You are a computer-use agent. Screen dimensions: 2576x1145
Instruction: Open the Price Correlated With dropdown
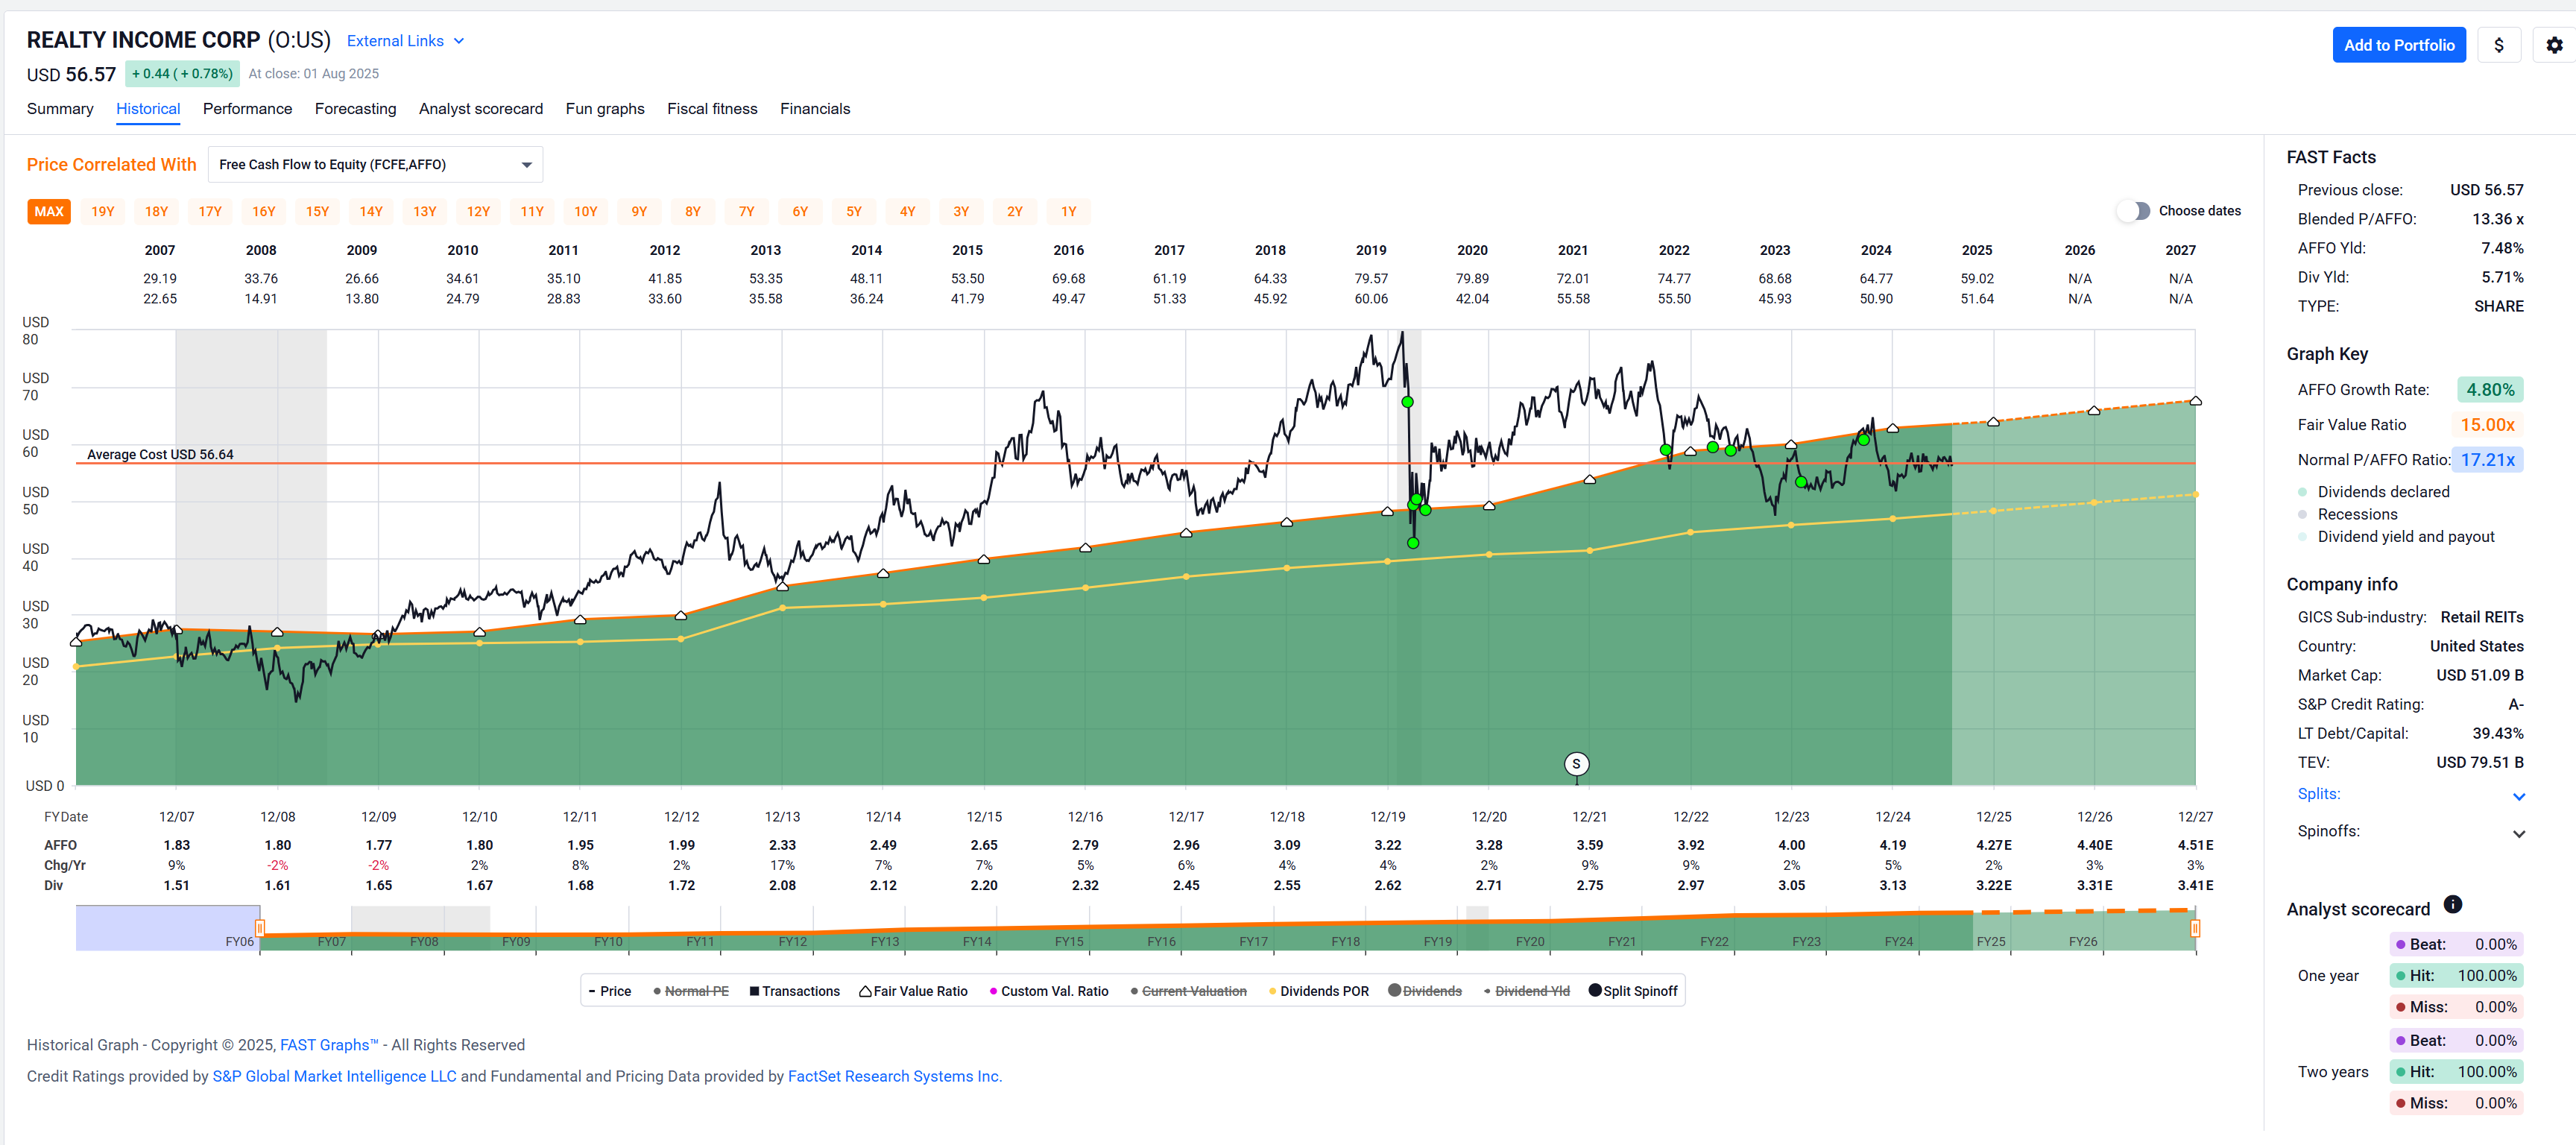[375, 165]
